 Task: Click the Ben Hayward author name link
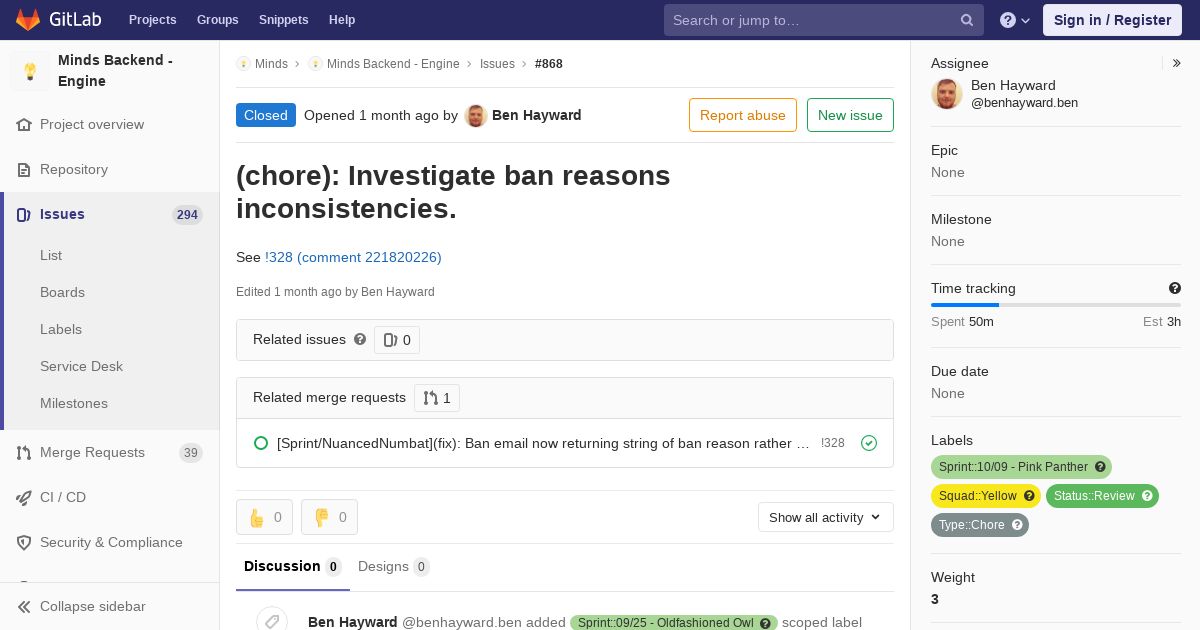point(537,115)
